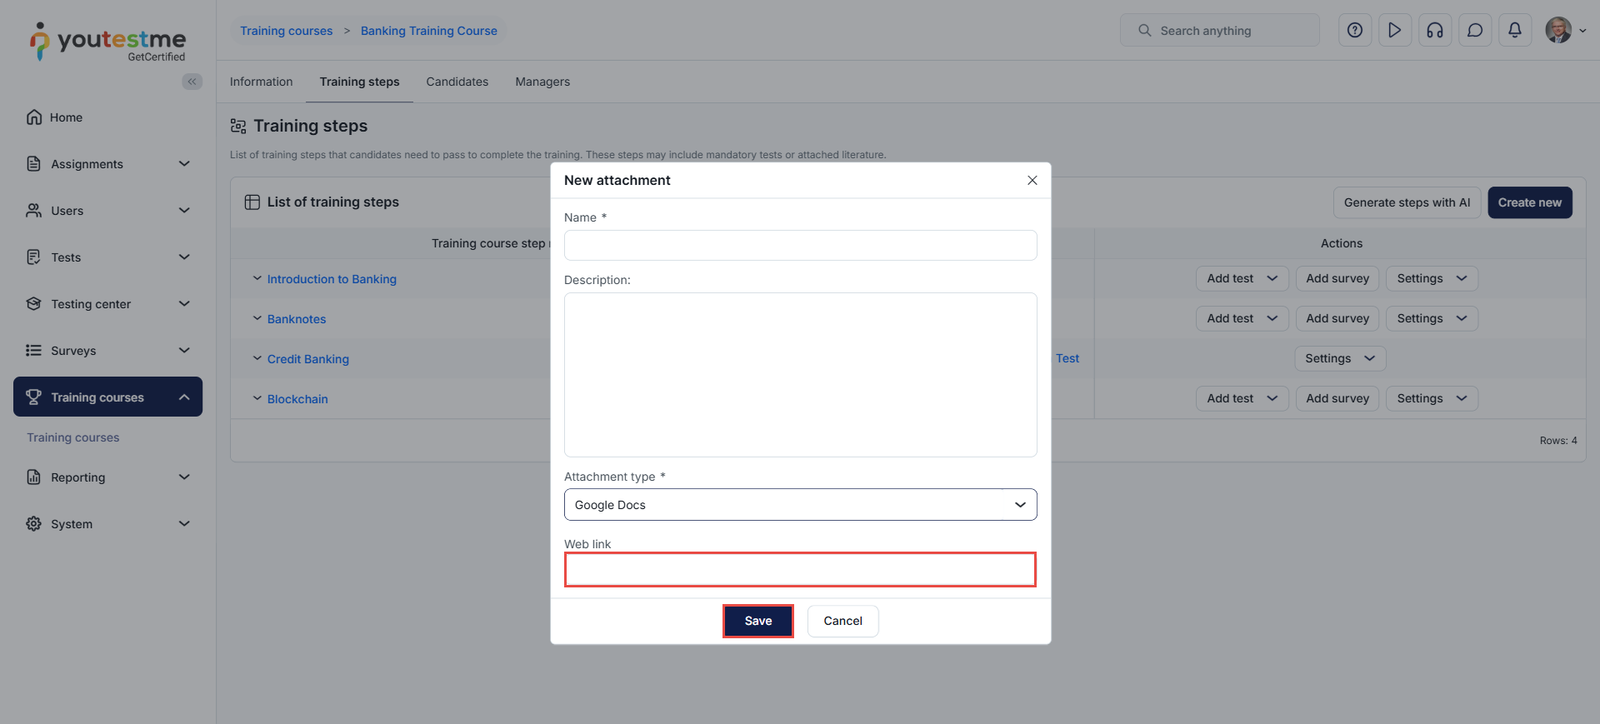Screen dimensions: 1600x724
Task: Collapse the sidebar with double-chevron icon
Action: 192,82
